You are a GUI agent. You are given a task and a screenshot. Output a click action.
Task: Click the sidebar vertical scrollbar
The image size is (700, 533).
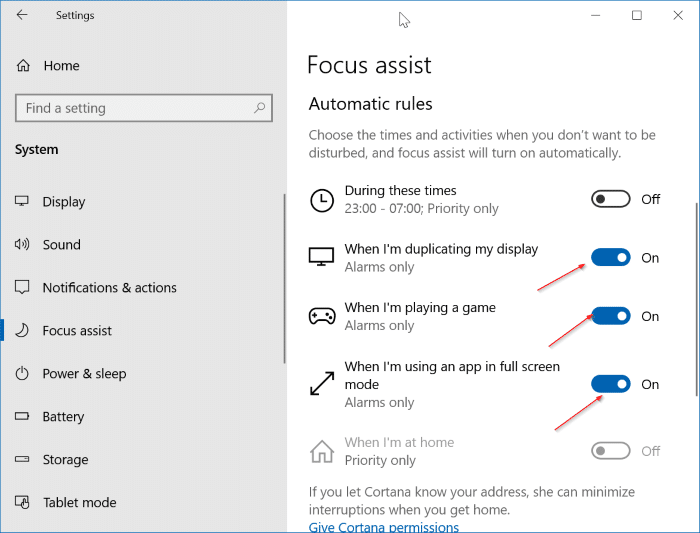tap(284, 279)
